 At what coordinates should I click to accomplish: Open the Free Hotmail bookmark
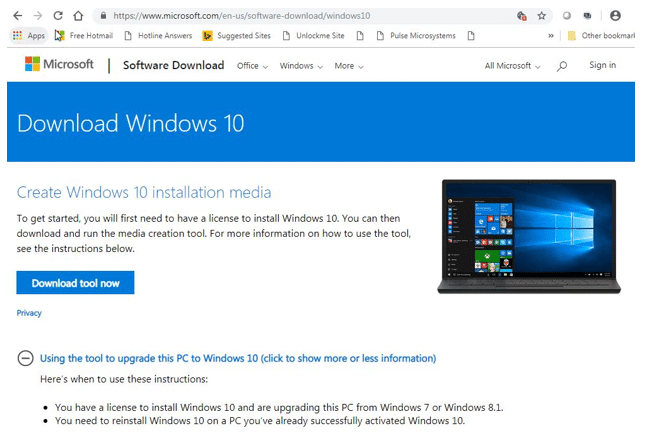click(84, 36)
